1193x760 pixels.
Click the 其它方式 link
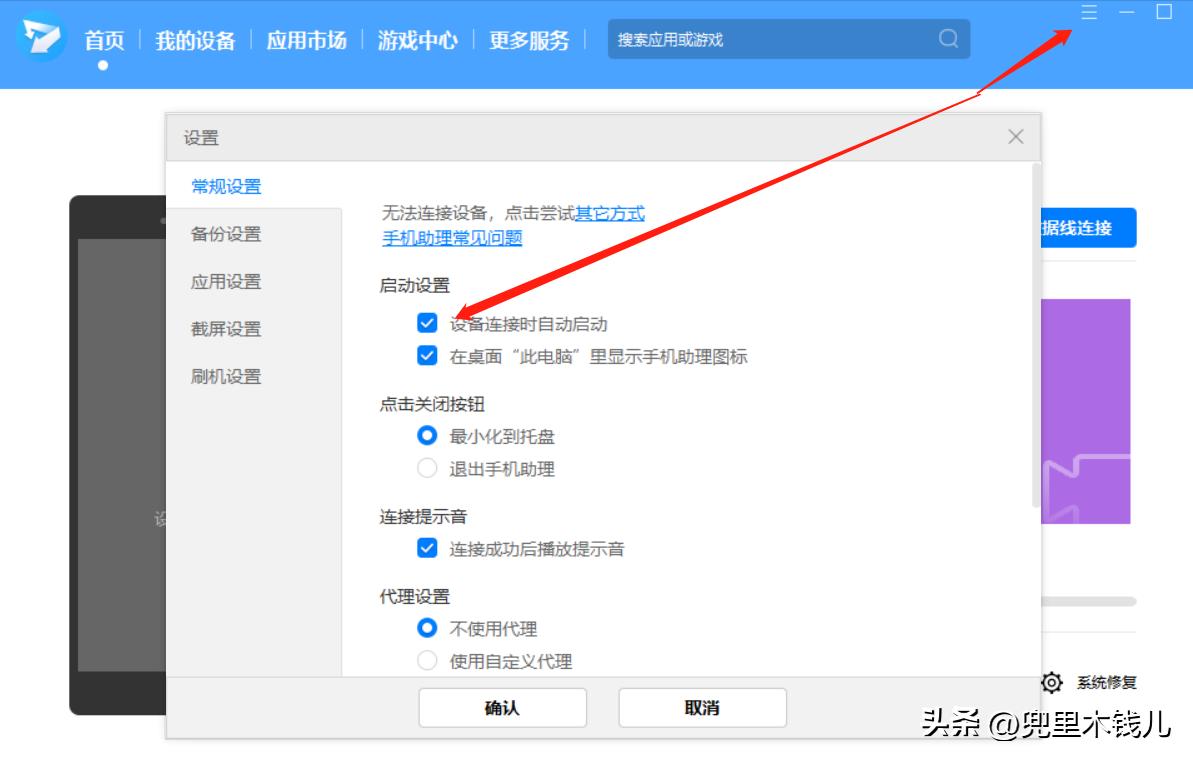point(612,213)
